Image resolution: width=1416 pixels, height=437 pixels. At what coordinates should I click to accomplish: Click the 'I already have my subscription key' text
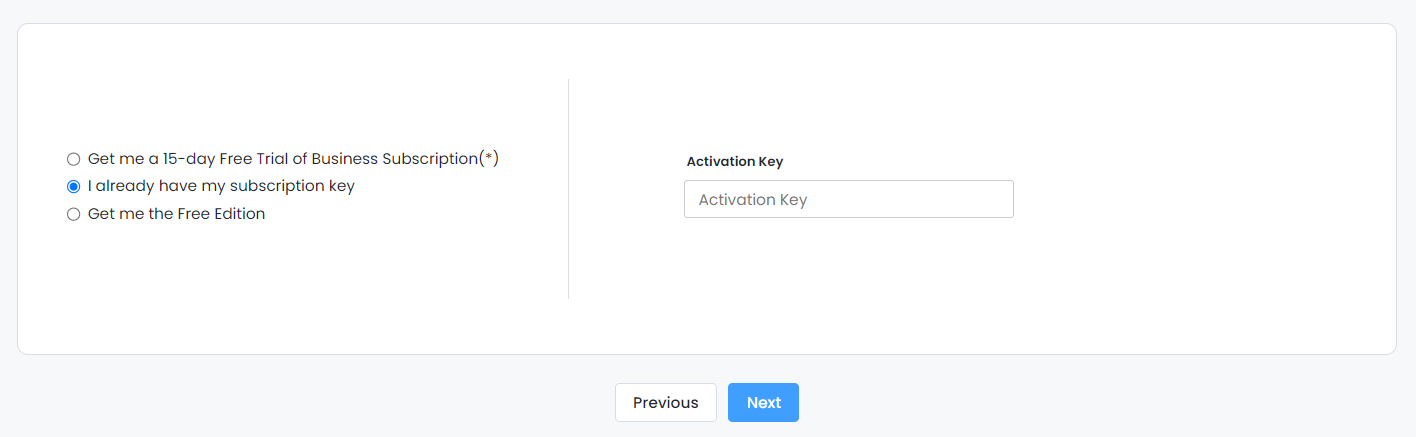221,186
